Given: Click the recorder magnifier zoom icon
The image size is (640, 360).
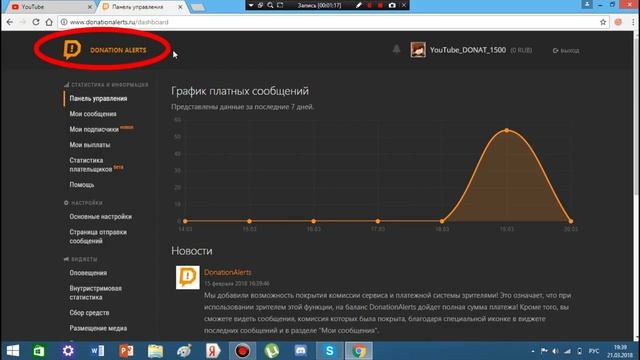Looking at the screenshot, I should pos(270,5).
